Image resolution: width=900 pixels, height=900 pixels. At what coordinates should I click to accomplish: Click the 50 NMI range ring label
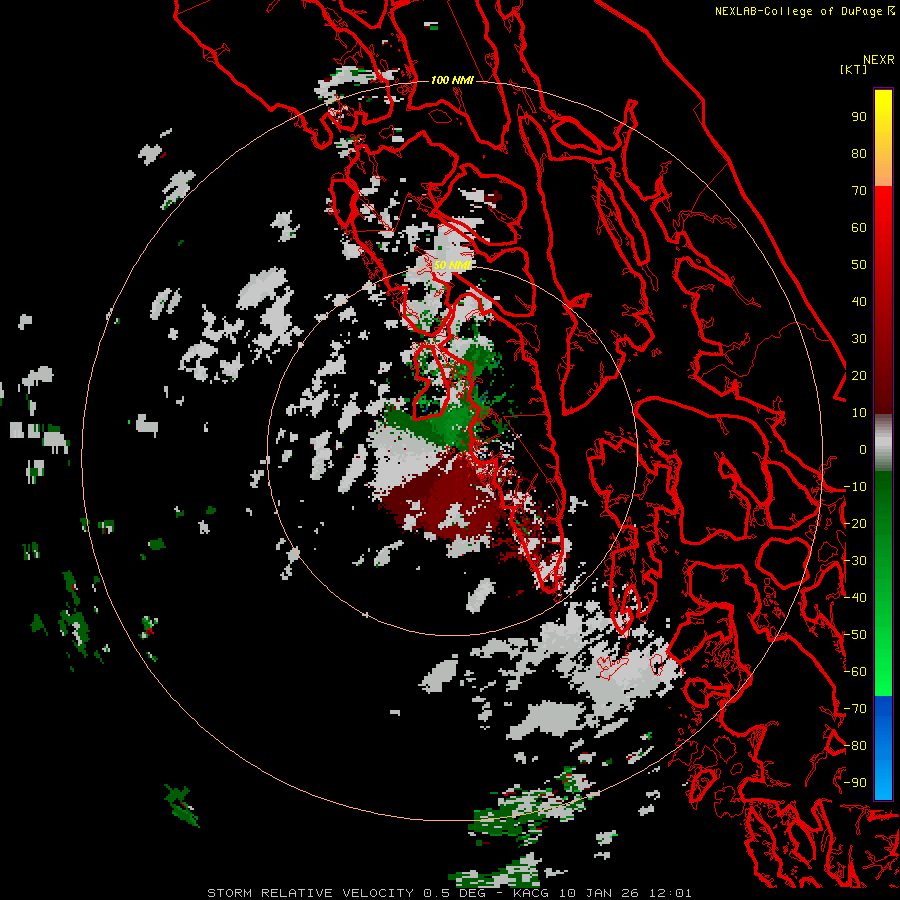[x=452, y=265]
